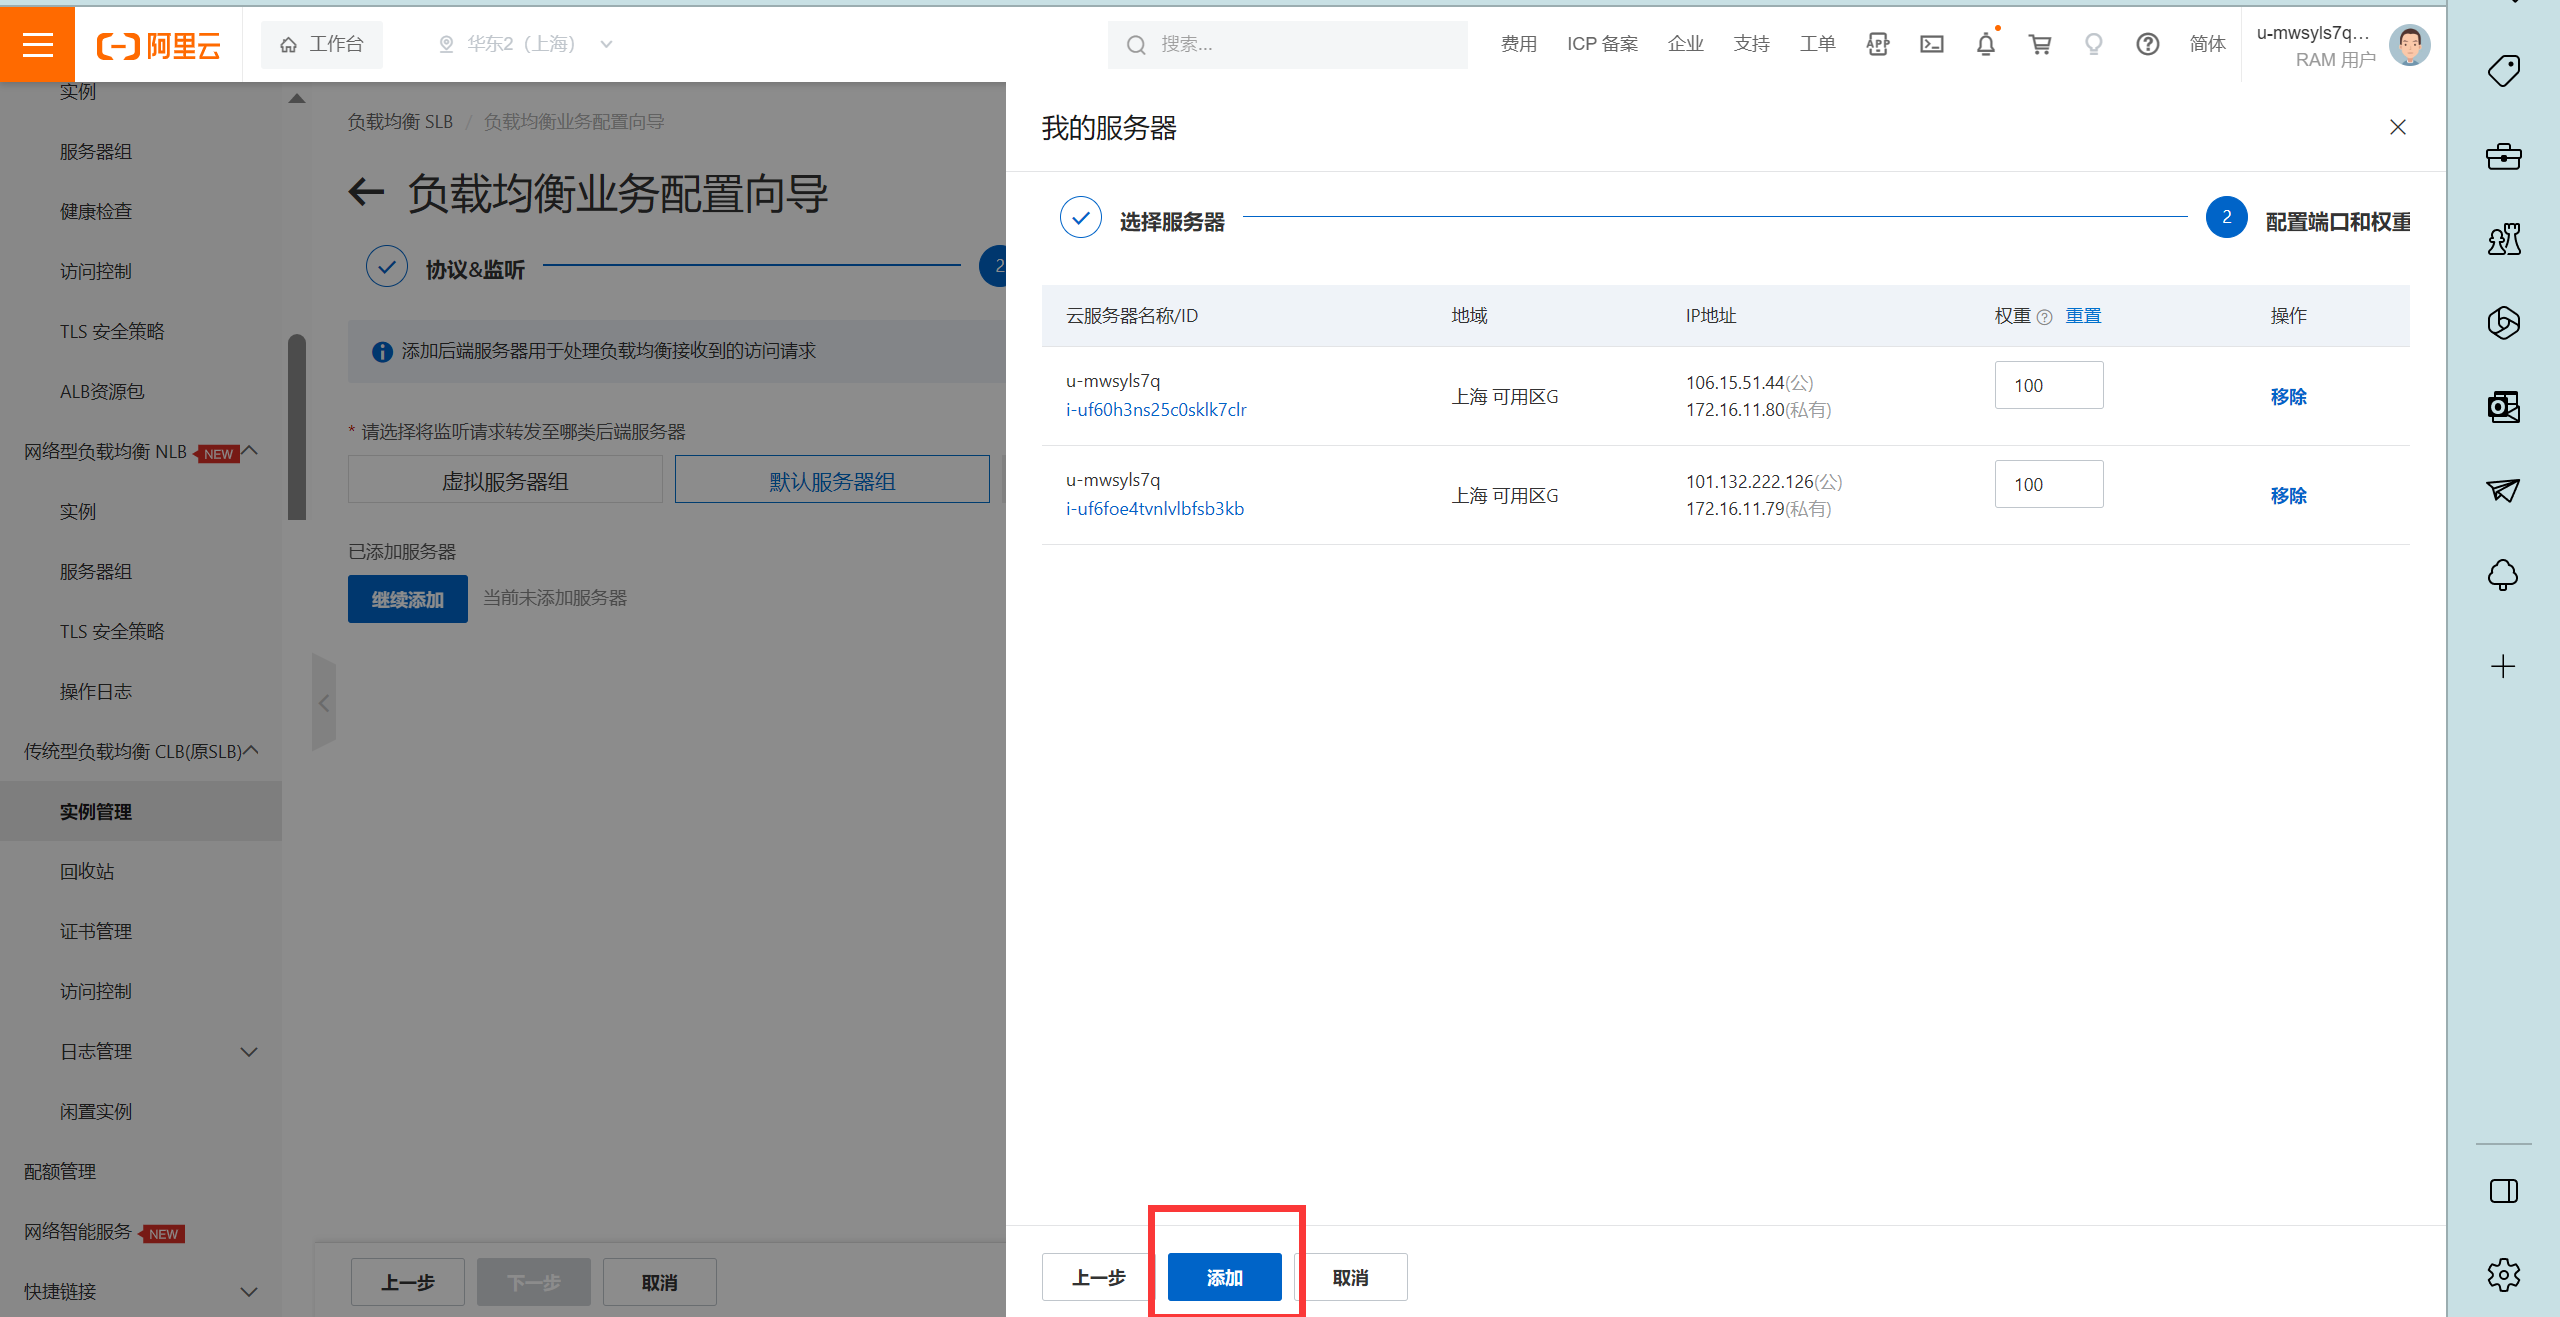Open the API tools icon
2560x1317 pixels.
(1878, 44)
